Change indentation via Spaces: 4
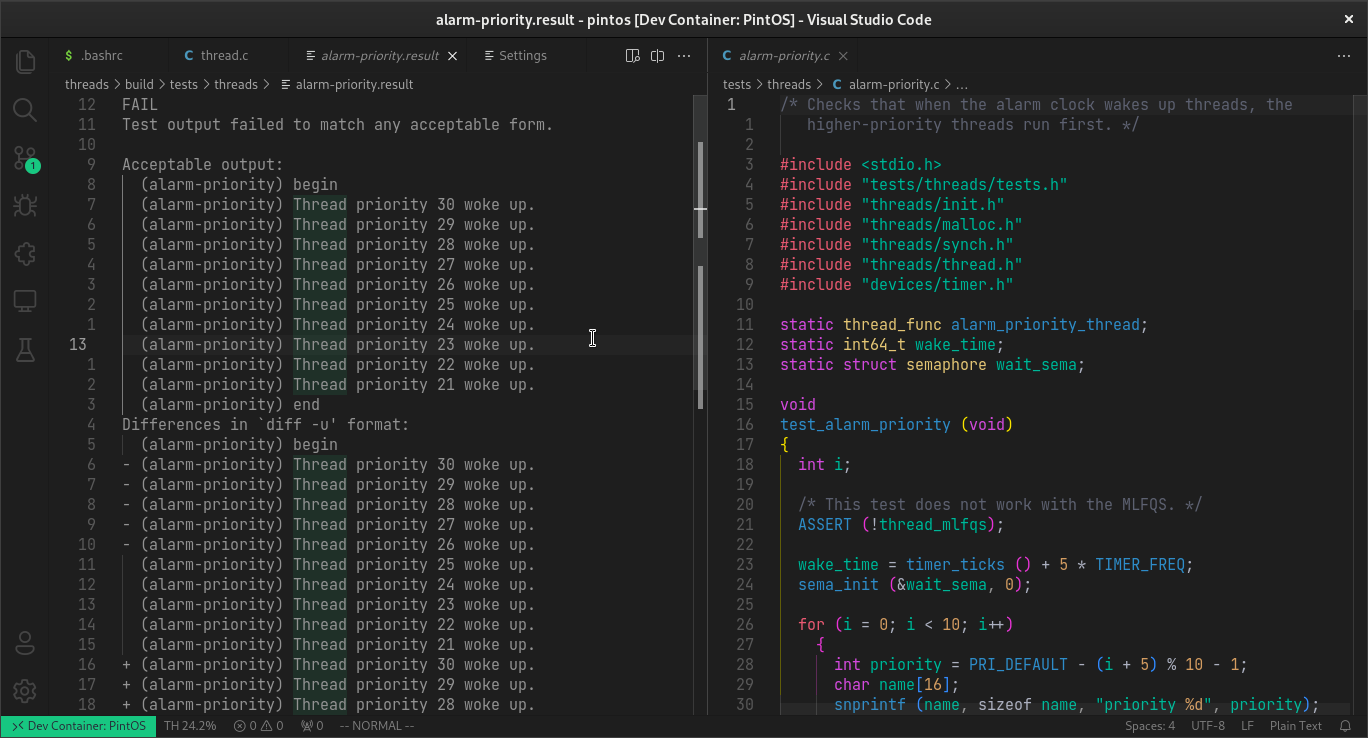 (1150, 726)
